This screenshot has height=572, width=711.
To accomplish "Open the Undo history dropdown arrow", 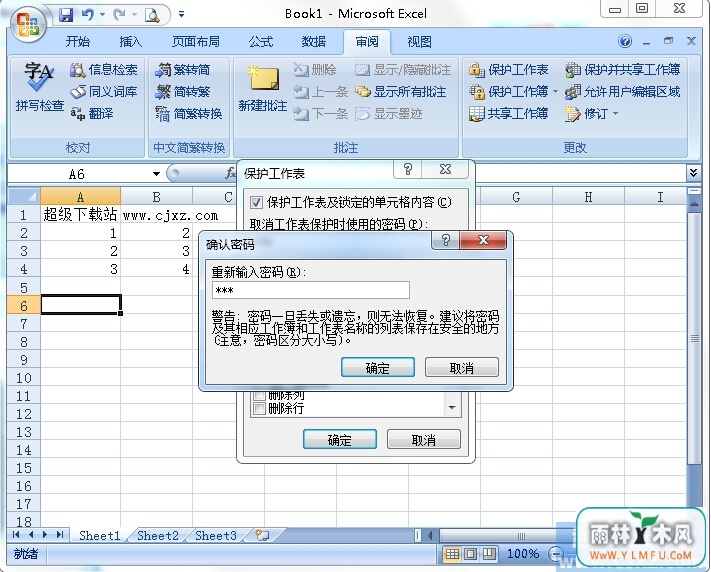I will [x=102, y=15].
